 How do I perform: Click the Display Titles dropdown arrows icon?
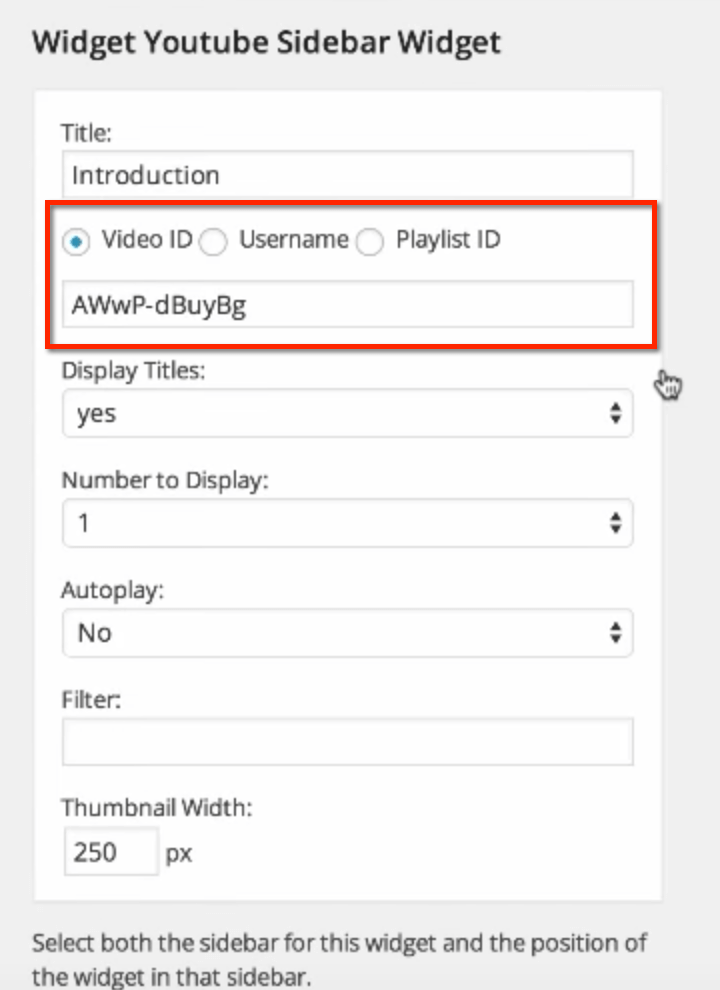616,414
